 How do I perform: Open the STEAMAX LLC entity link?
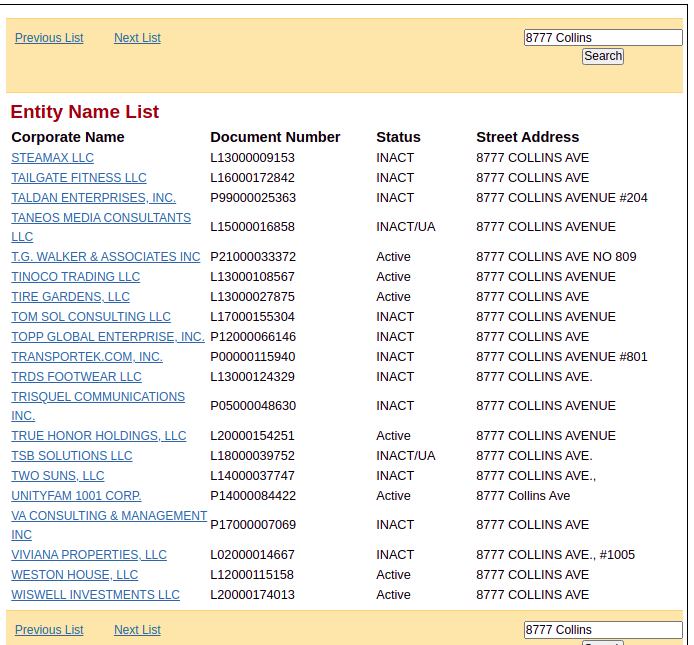(52, 158)
